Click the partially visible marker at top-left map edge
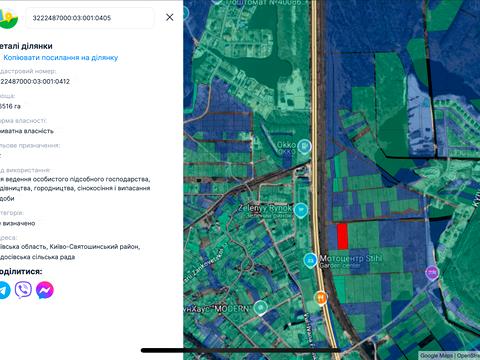The image size is (480, 360). (x=185, y=13)
